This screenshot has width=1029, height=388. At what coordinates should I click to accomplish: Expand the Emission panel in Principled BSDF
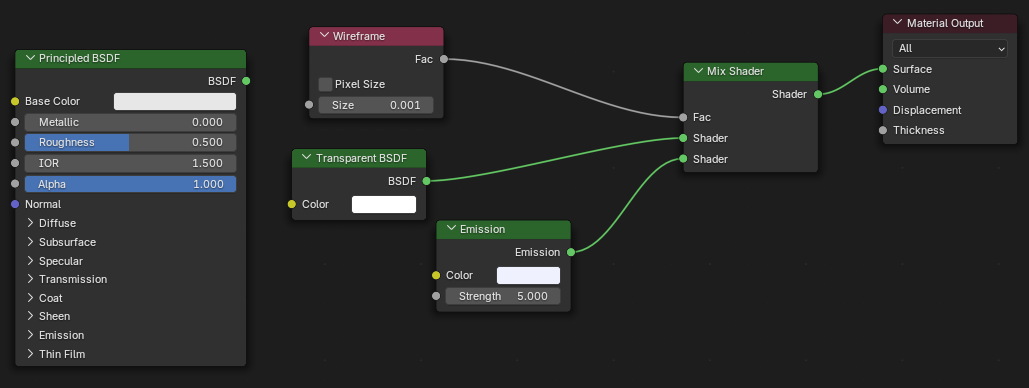[30, 335]
